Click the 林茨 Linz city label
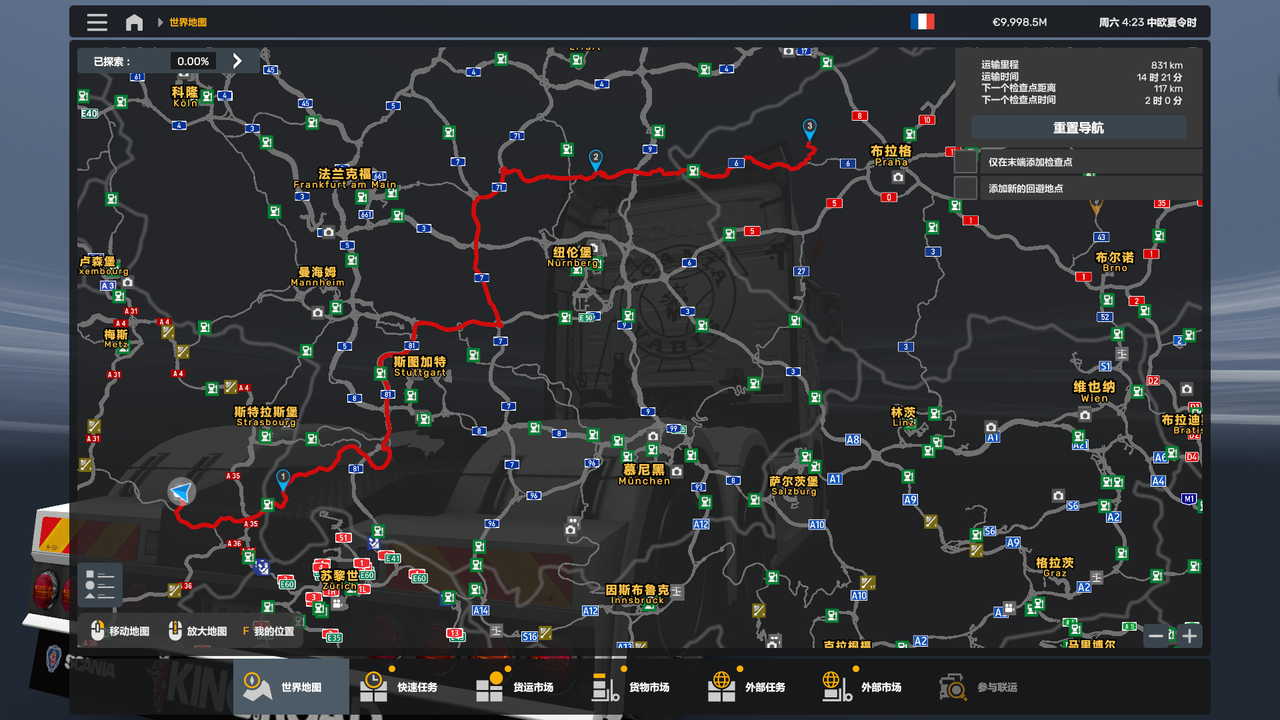Screen dimensions: 1280x720 (x=903, y=416)
